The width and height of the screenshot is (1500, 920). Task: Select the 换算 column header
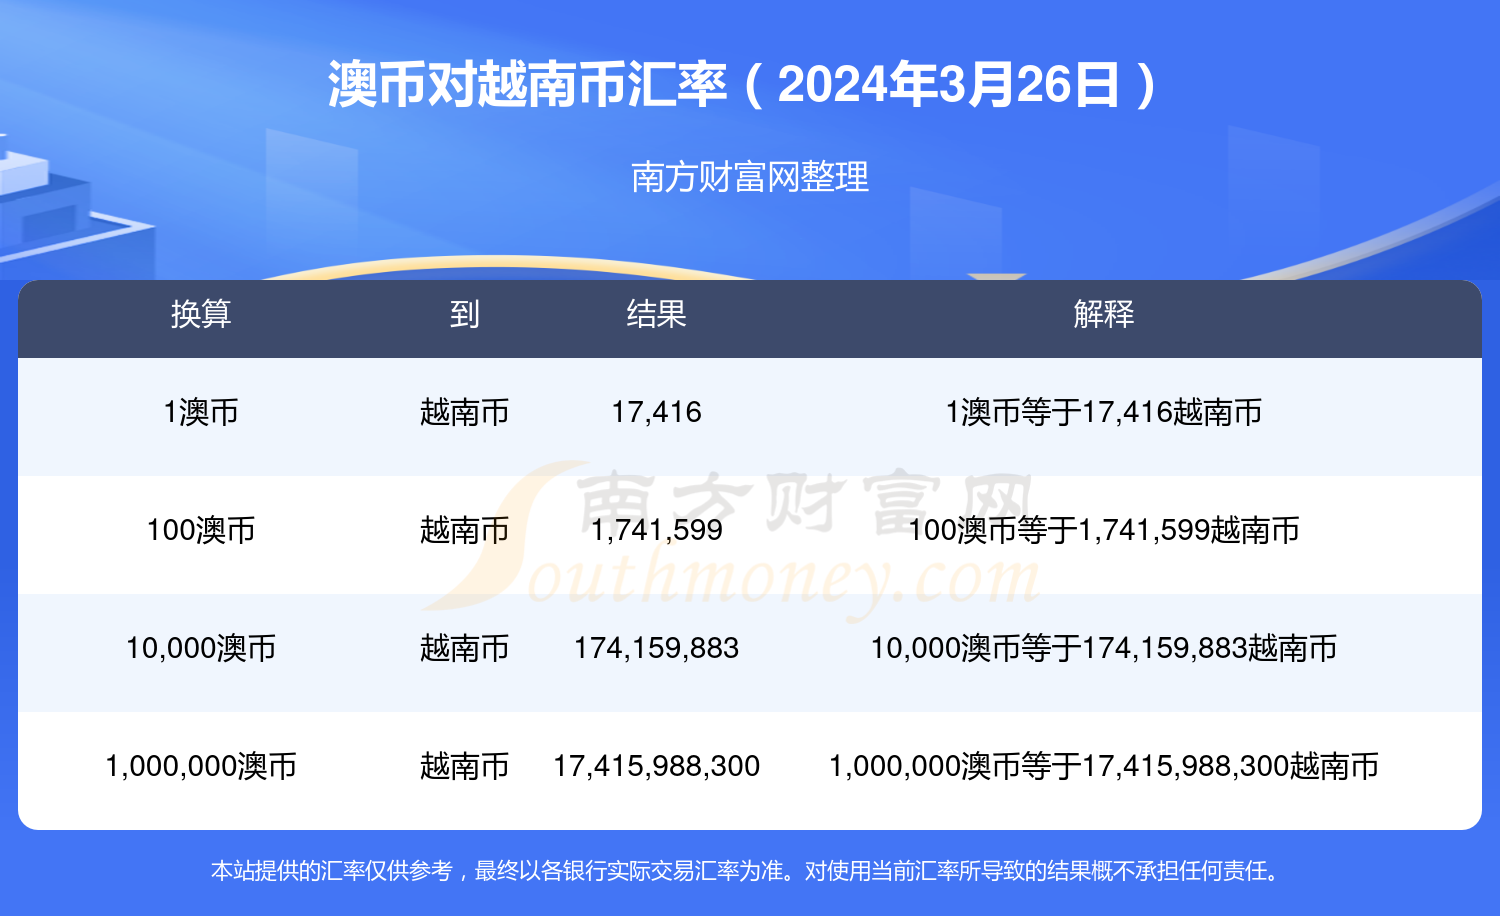pyautogui.click(x=201, y=314)
